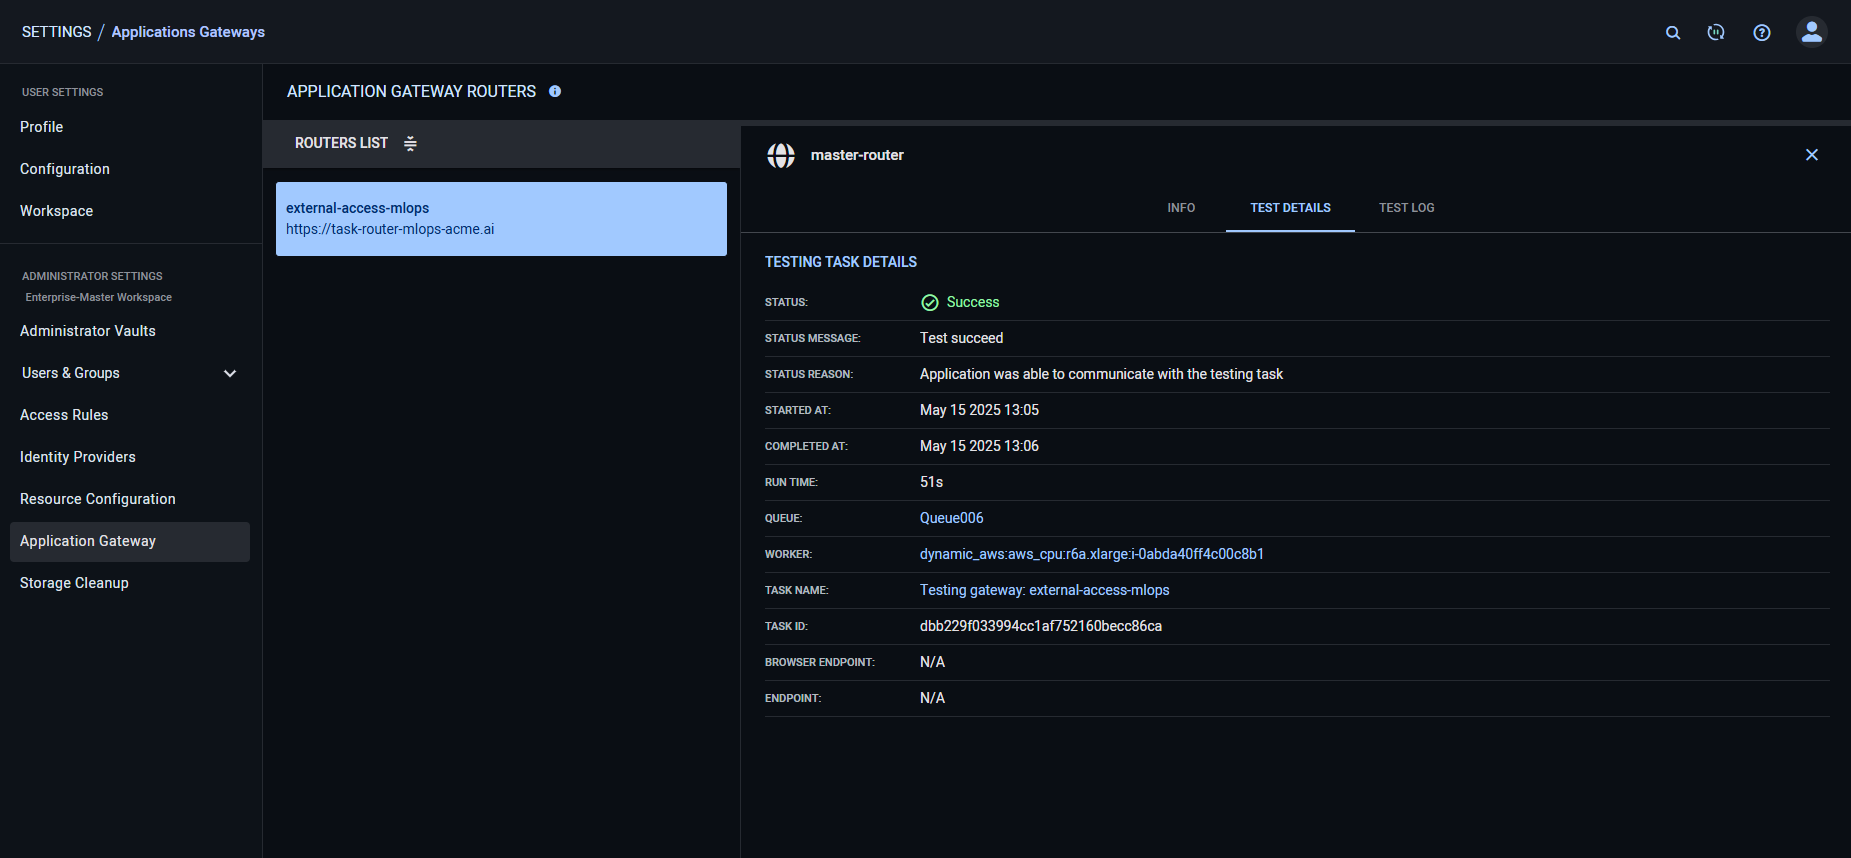Switch to the Info tab
The image size is (1851, 858).
[1180, 208]
